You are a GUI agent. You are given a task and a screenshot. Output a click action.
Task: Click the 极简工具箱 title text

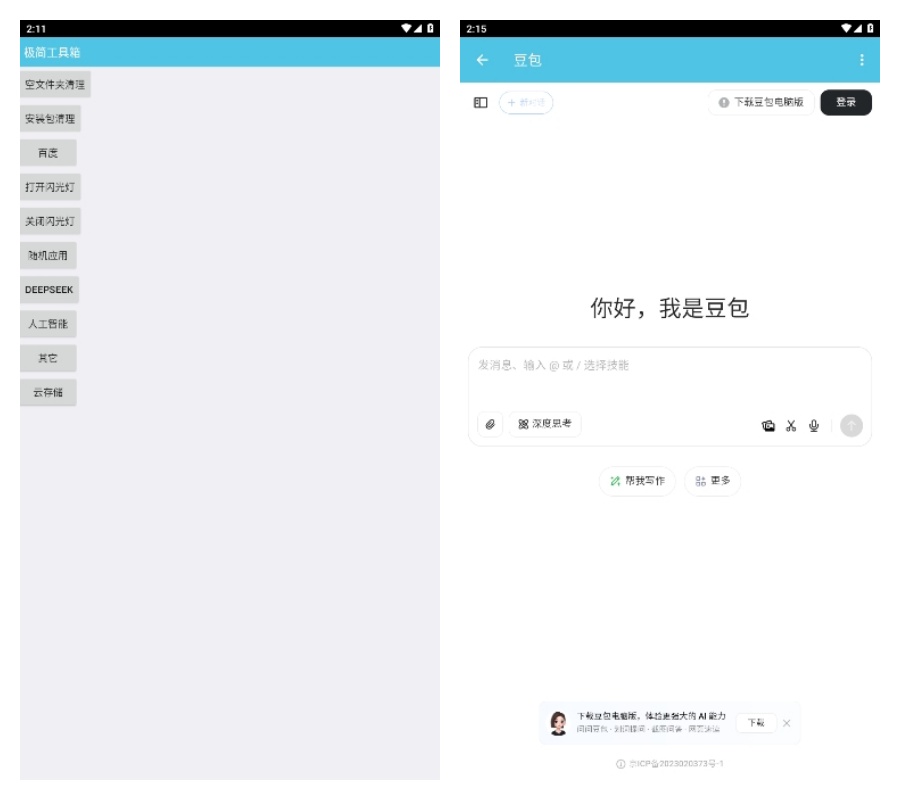(x=52, y=53)
